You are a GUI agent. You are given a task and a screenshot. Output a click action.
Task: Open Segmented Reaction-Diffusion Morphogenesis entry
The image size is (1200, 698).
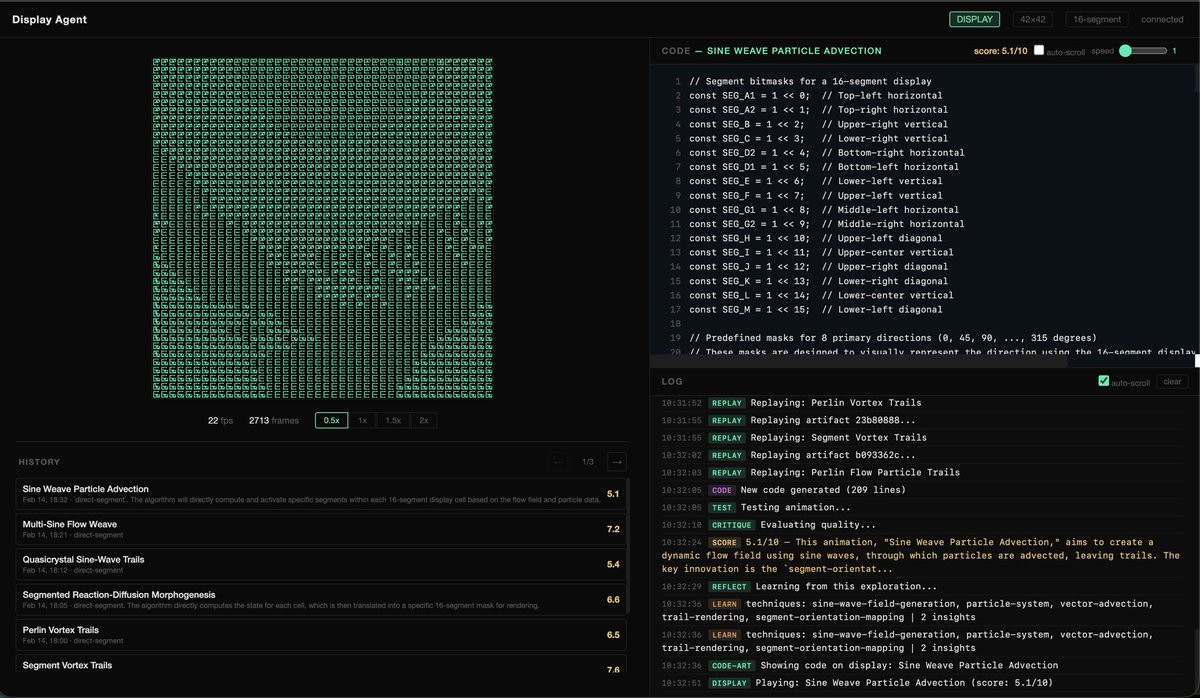(x=321, y=599)
